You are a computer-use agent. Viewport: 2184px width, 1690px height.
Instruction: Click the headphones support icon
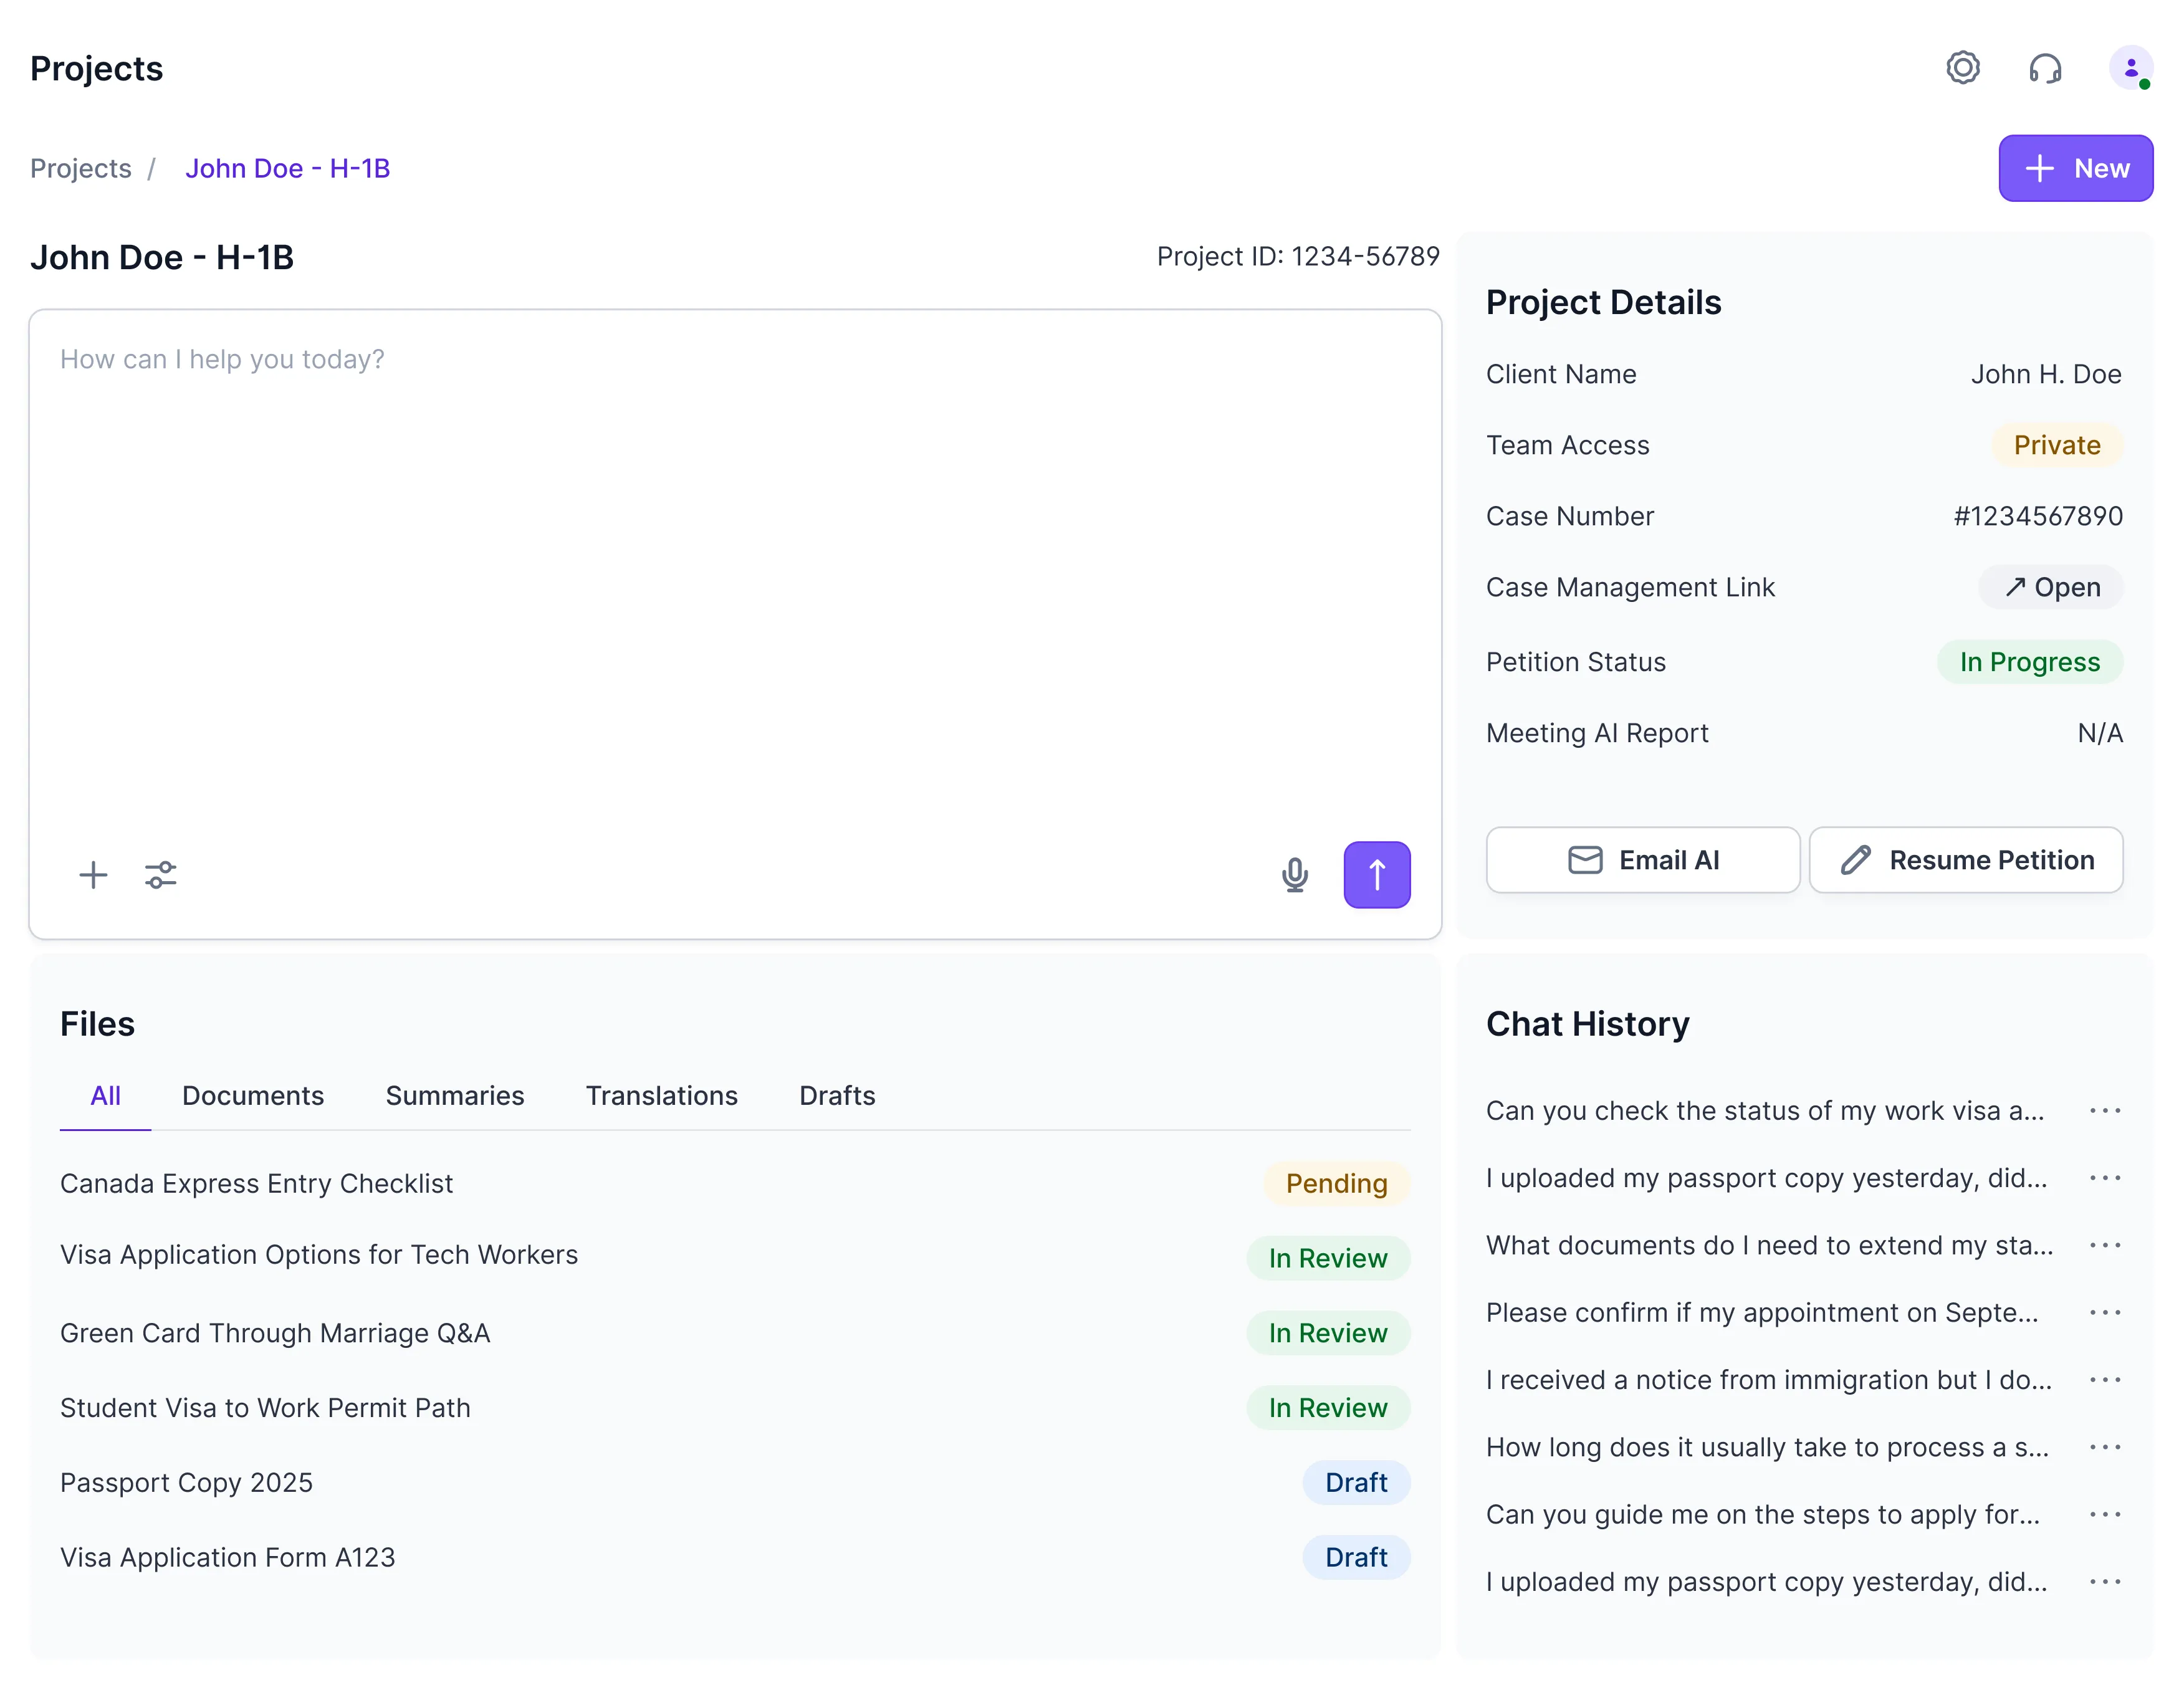tap(2046, 68)
